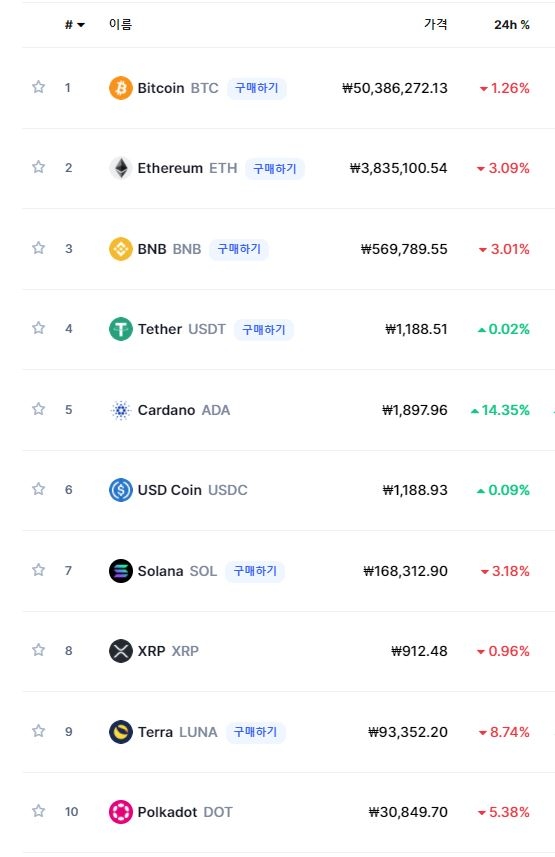Click the Solana black logo
The image size is (555, 857).
click(120, 571)
